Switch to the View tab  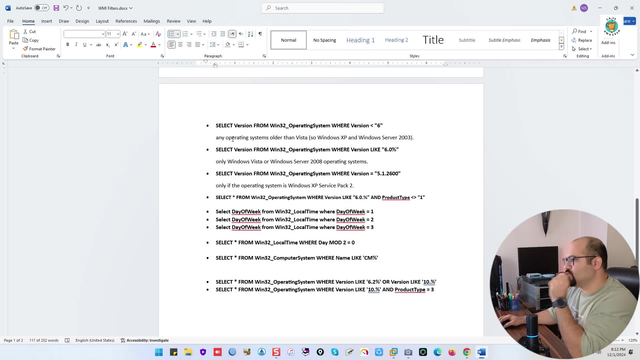[x=191, y=21]
